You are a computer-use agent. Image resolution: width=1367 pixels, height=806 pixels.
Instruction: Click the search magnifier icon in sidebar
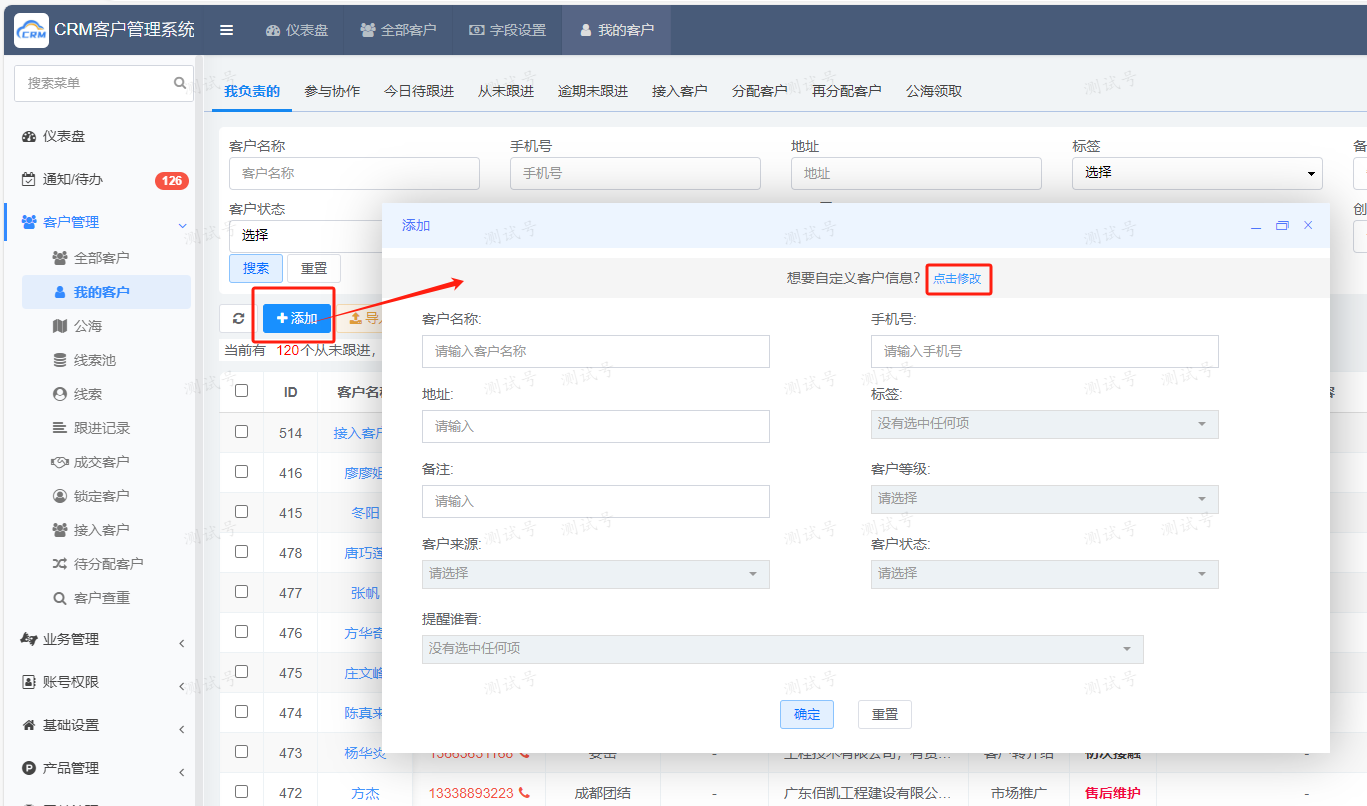(180, 83)
